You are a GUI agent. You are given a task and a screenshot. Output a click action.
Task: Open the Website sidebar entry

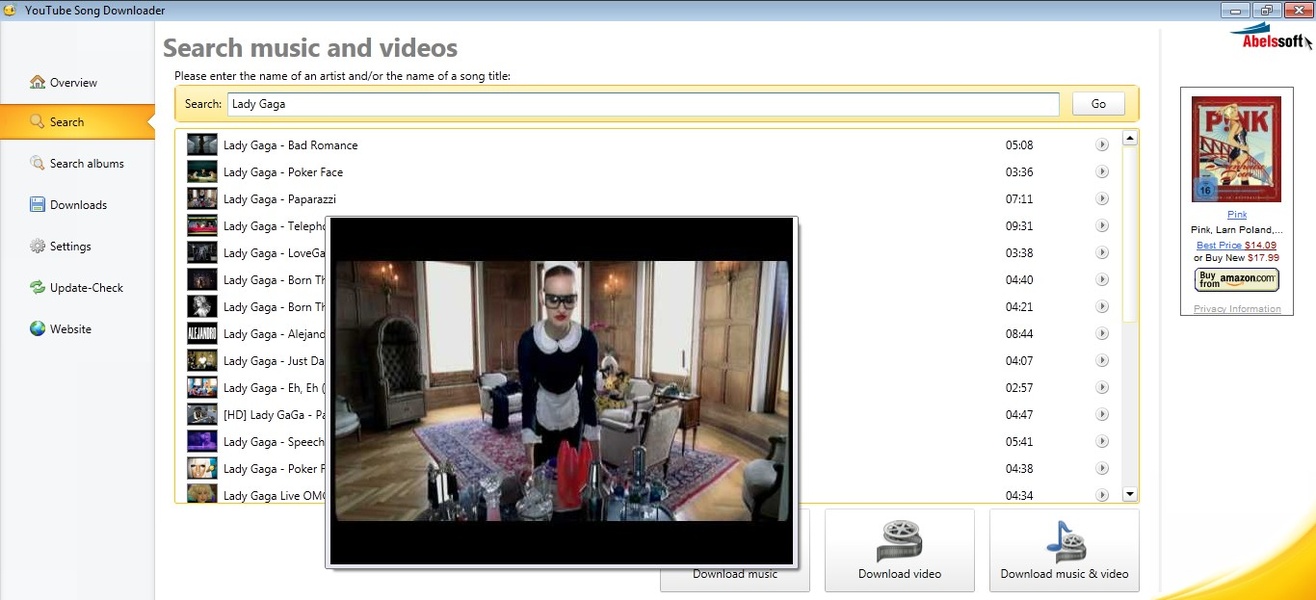60,329
